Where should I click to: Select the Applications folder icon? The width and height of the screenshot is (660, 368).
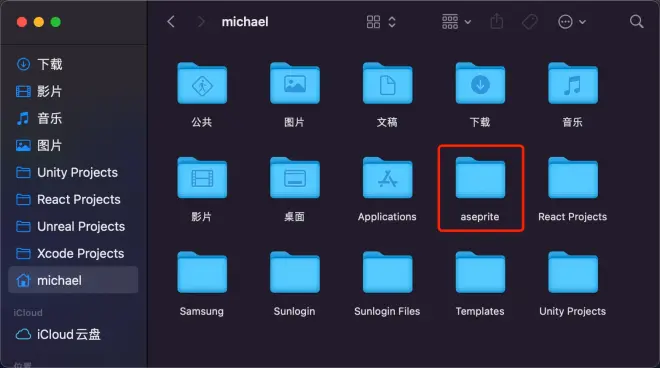[x=387, y=177]
